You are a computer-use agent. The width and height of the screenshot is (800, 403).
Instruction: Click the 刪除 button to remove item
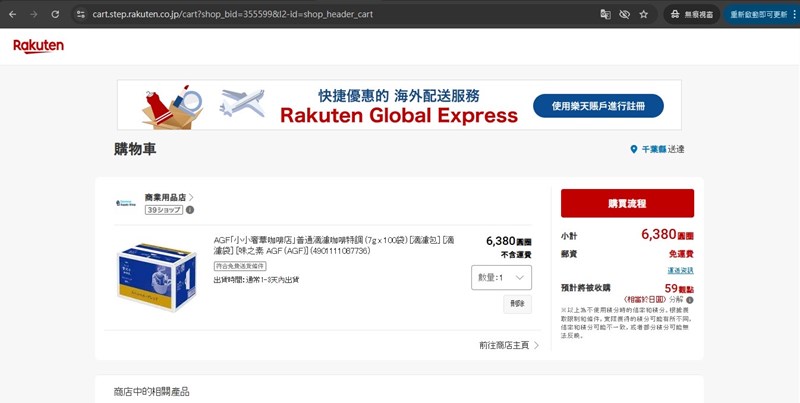coord(517,304)
